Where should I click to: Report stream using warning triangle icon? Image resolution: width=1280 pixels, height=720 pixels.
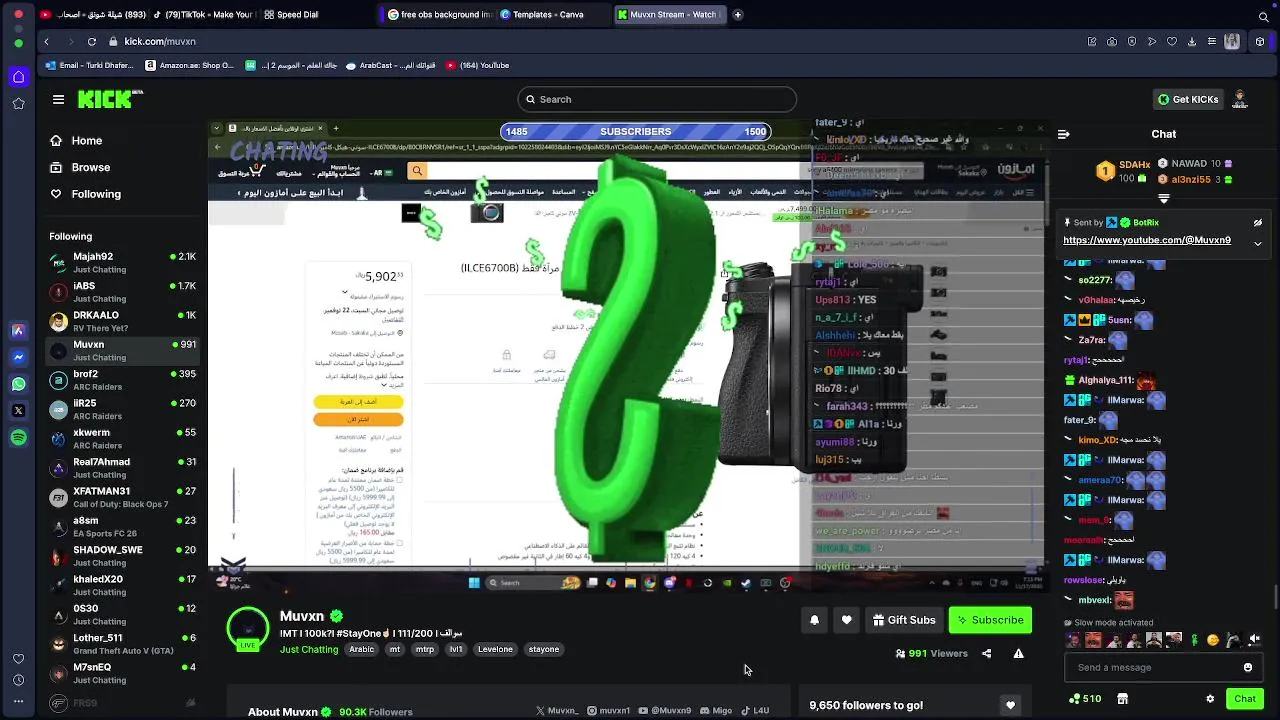[x=1018, y=653]
